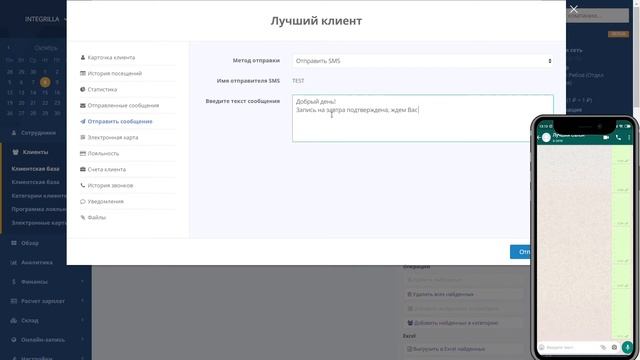Click the paper plane icon by Отправить сообщение
The height and width of the screenshot is (360, 640).
coord(83,121)
